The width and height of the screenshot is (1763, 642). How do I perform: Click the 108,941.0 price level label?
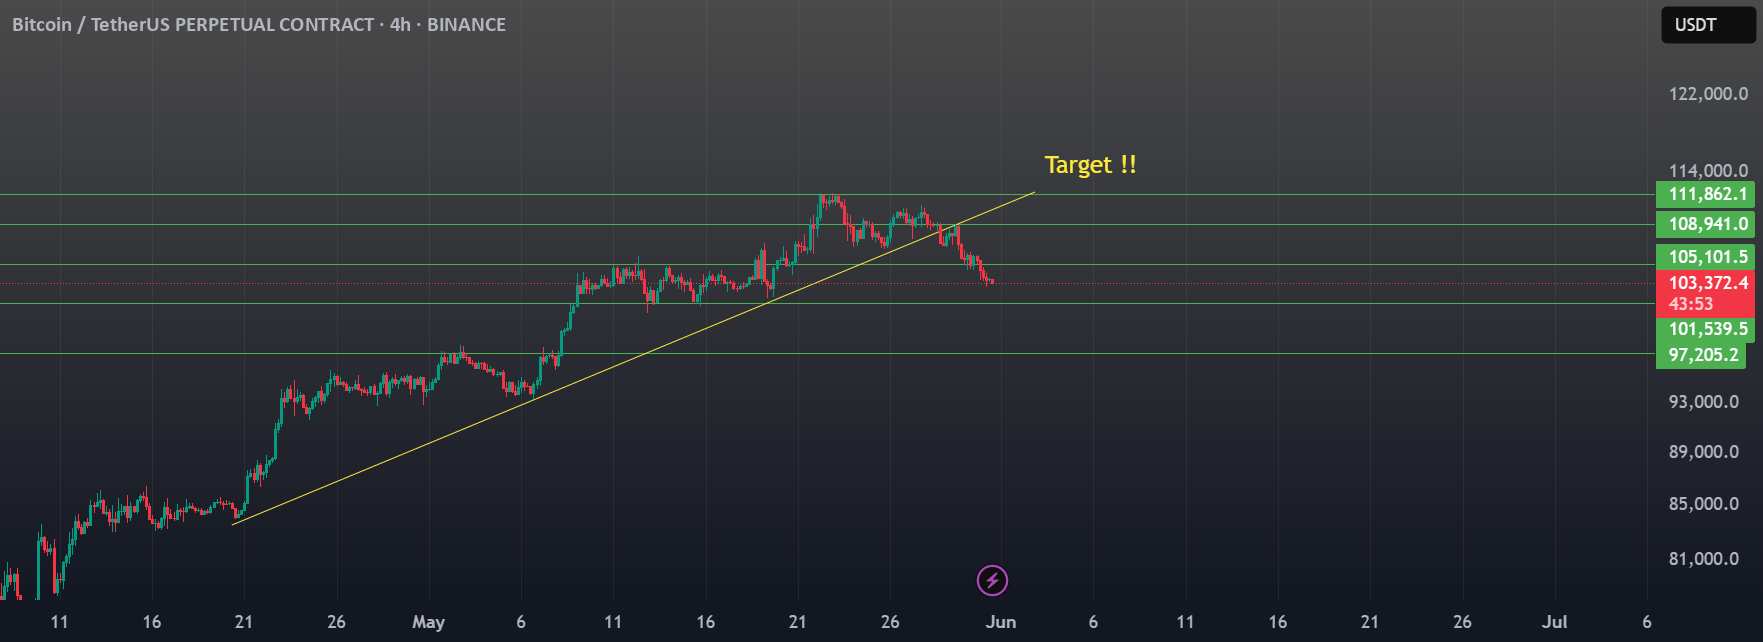1705,224
